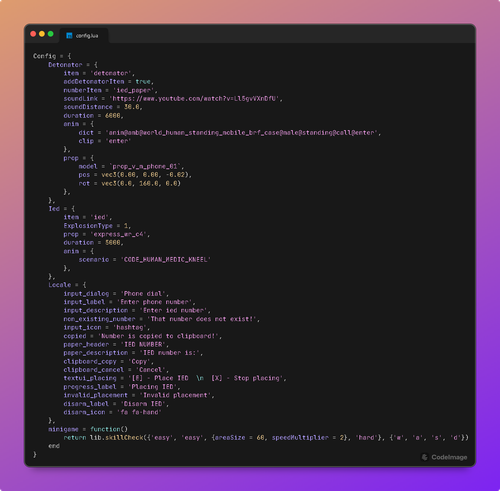Click the 'hard' difficulty string

coord(366,437)
